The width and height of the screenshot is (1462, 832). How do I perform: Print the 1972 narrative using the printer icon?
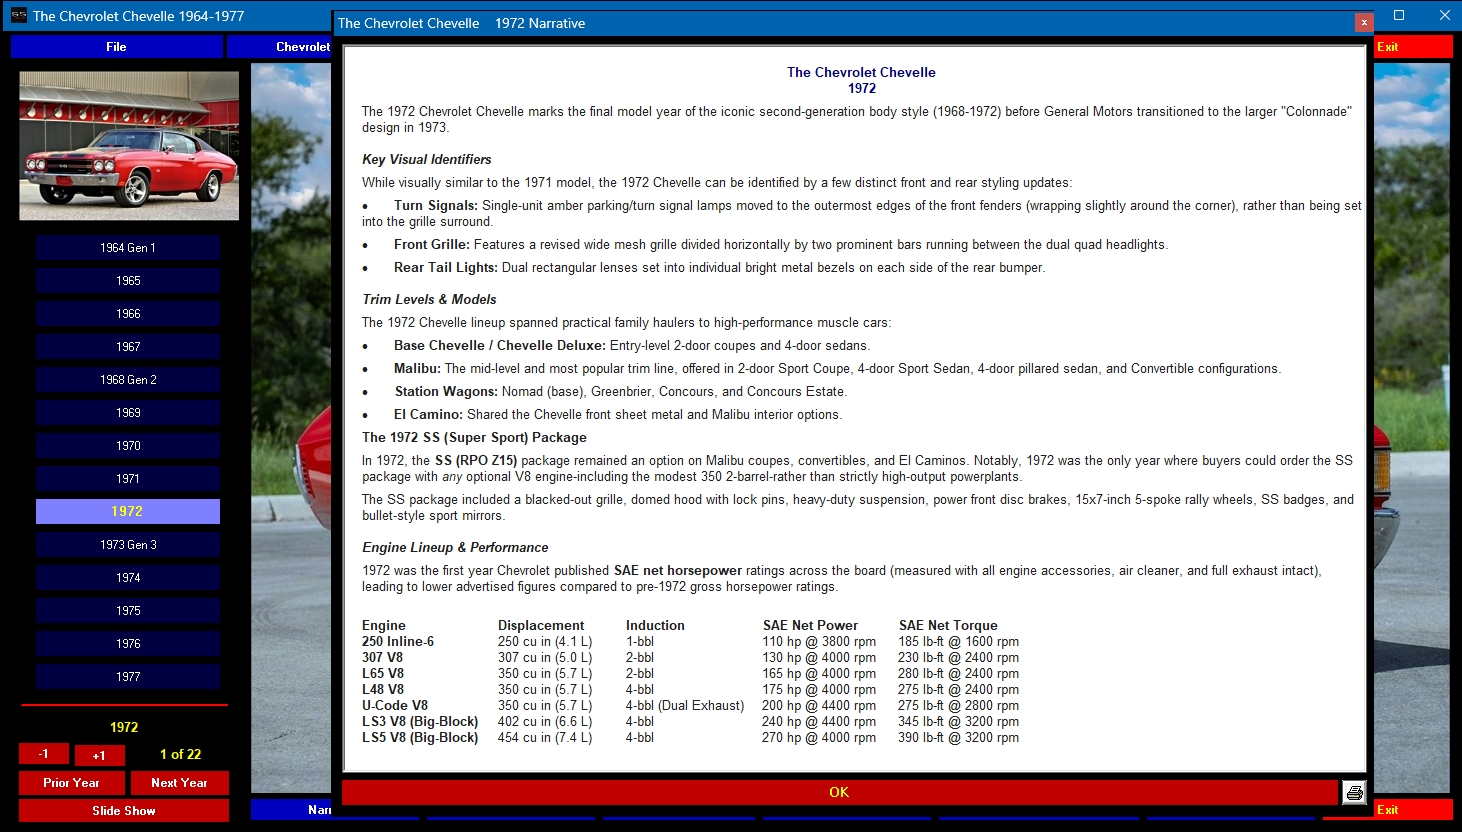coord(1354,792)
